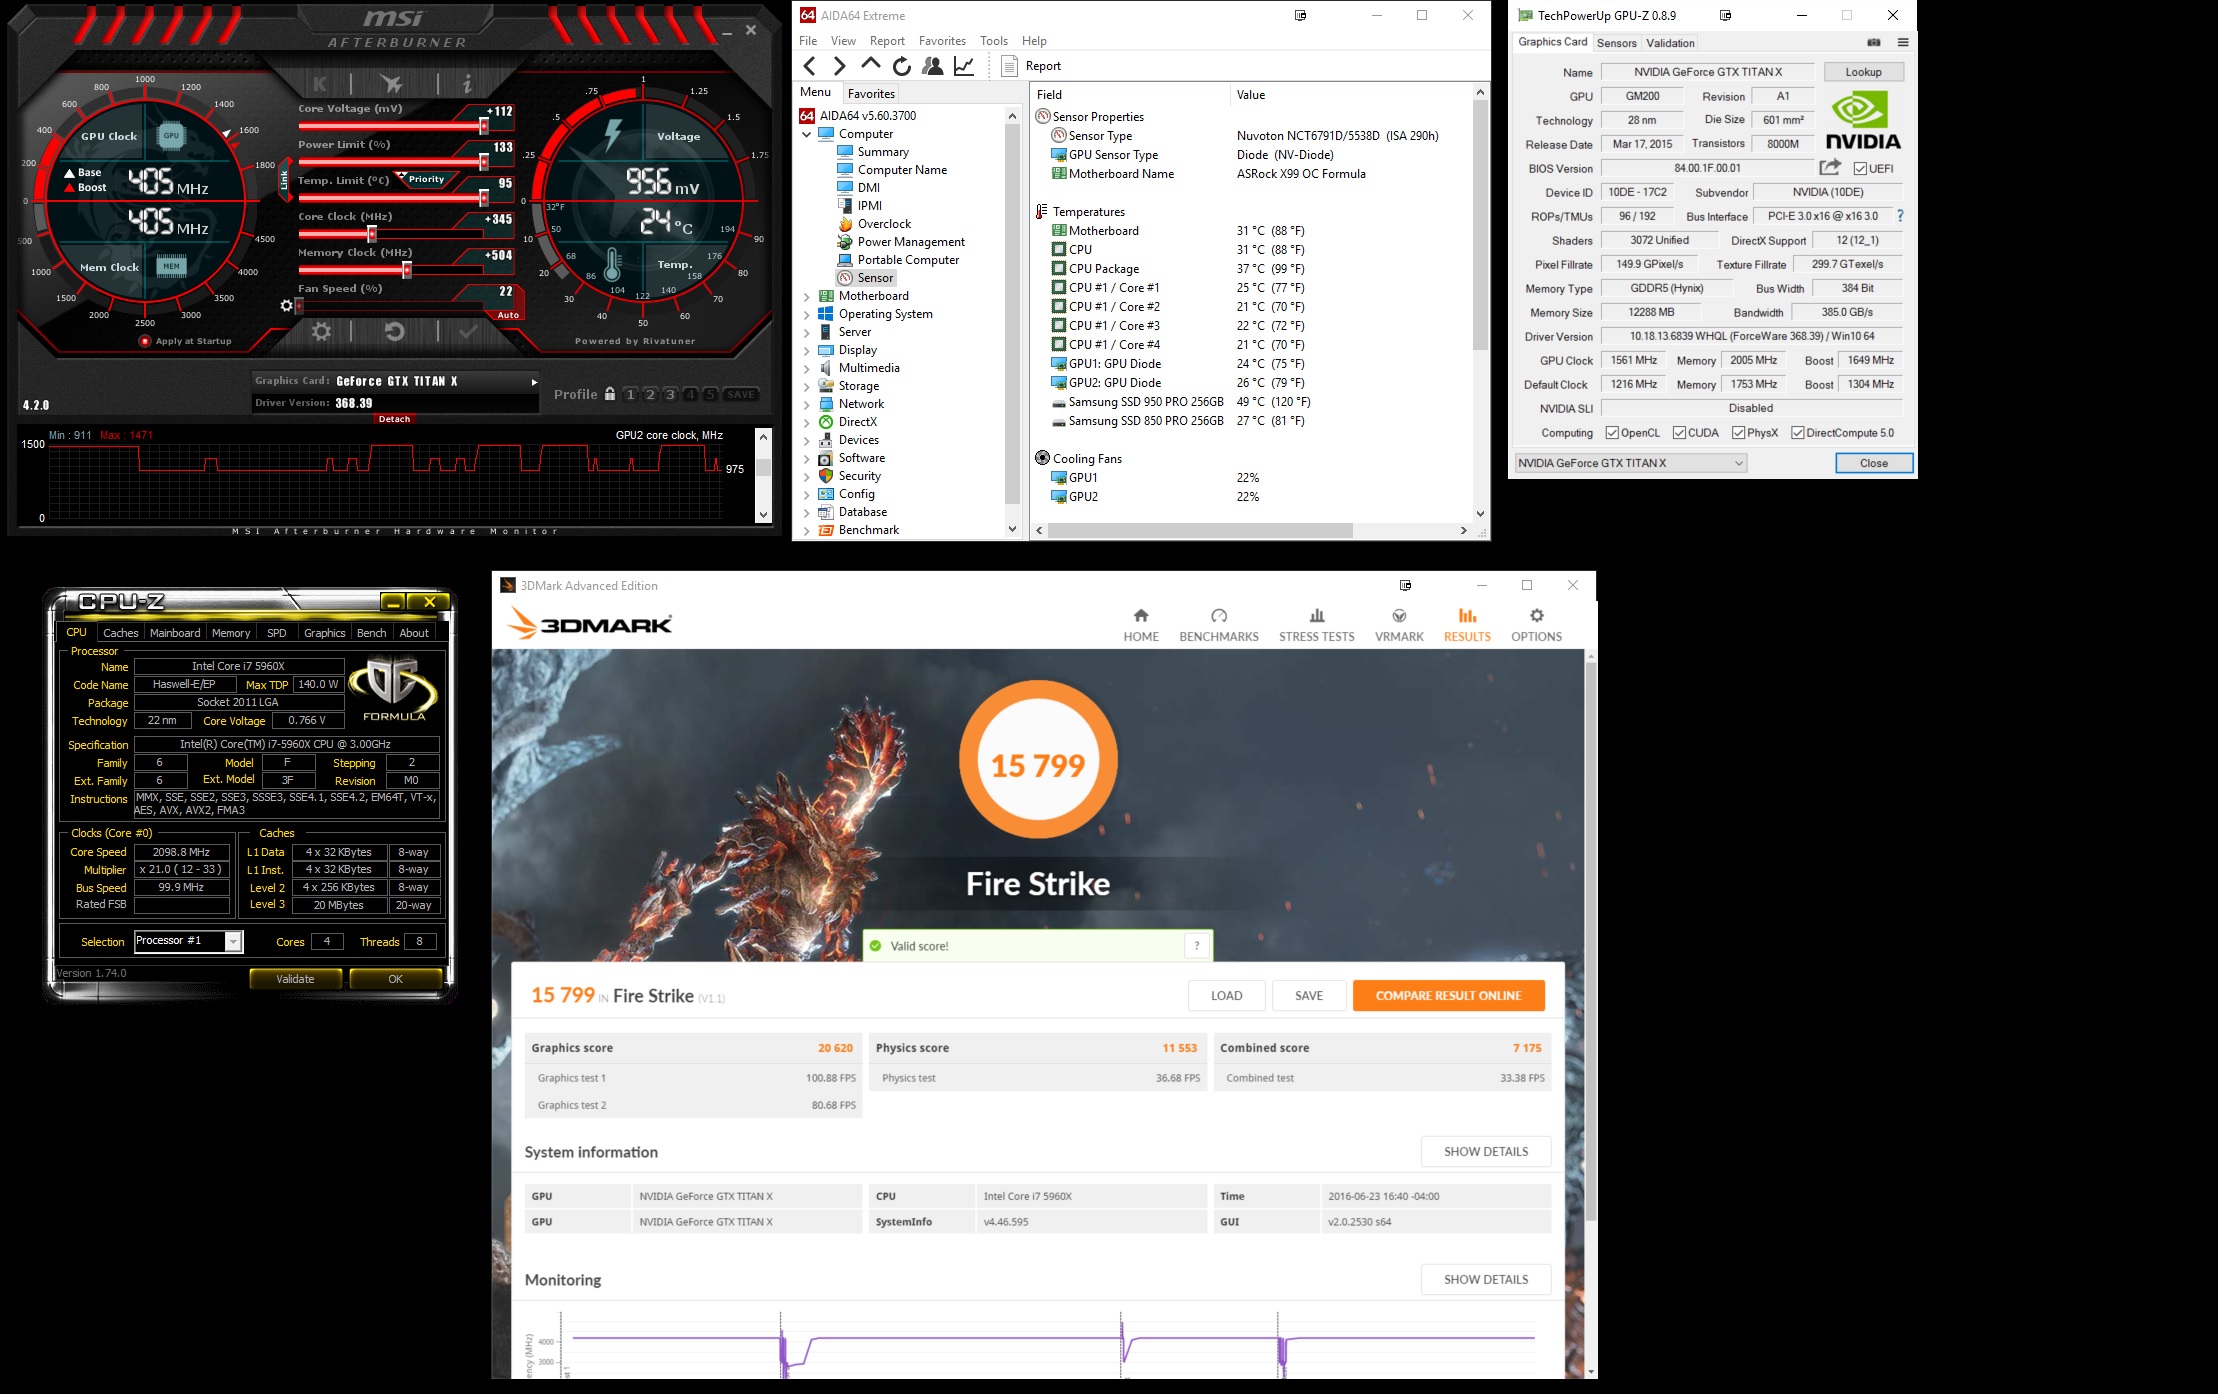The image size is (2218, 1394).
Task: Click the Afterburner Kombustor K icon
Action: tap(320, 84)
